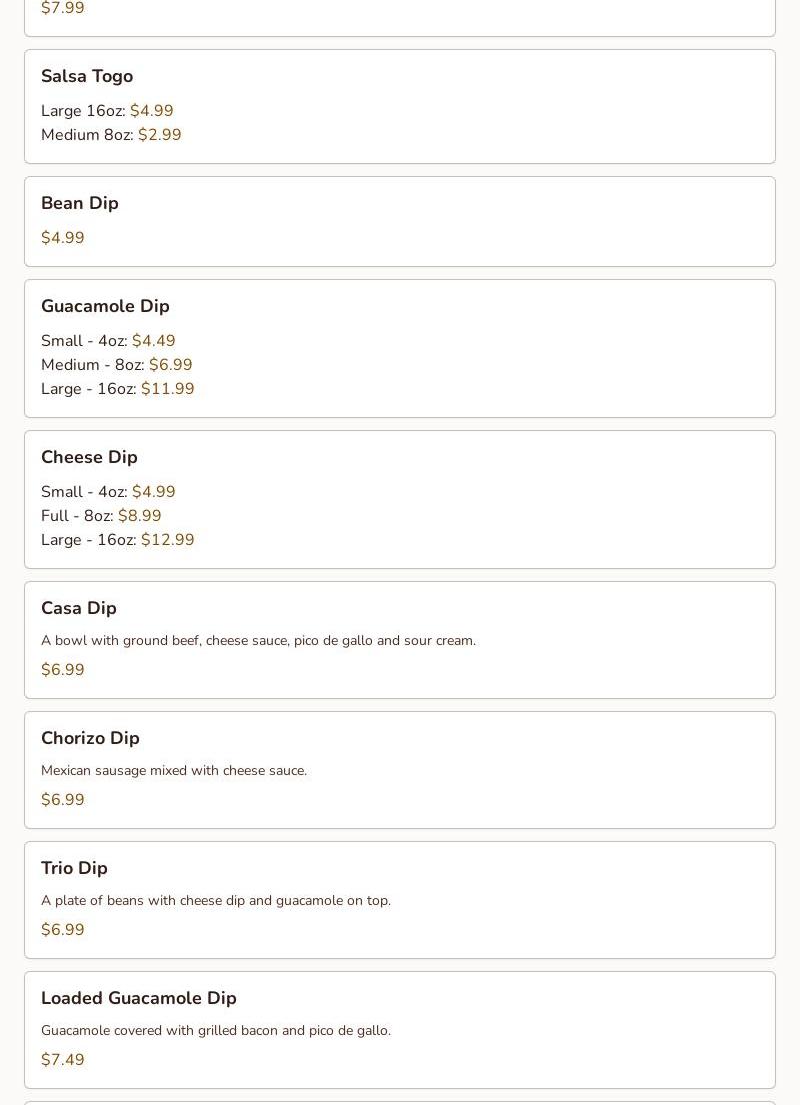This screenshot has height=1105, width=800.
Task: Click the Trio Dip description text
Action: coord(216,901)
